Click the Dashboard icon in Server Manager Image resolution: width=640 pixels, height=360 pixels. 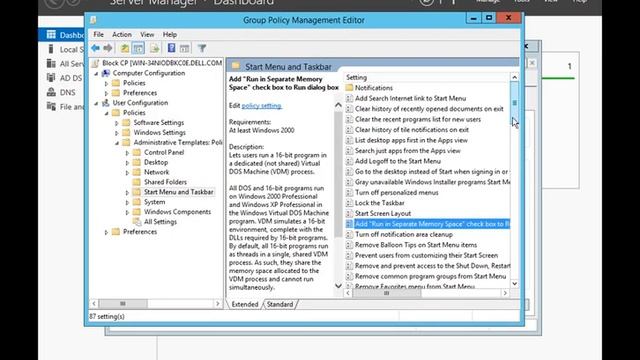click(x=51, y=35)
